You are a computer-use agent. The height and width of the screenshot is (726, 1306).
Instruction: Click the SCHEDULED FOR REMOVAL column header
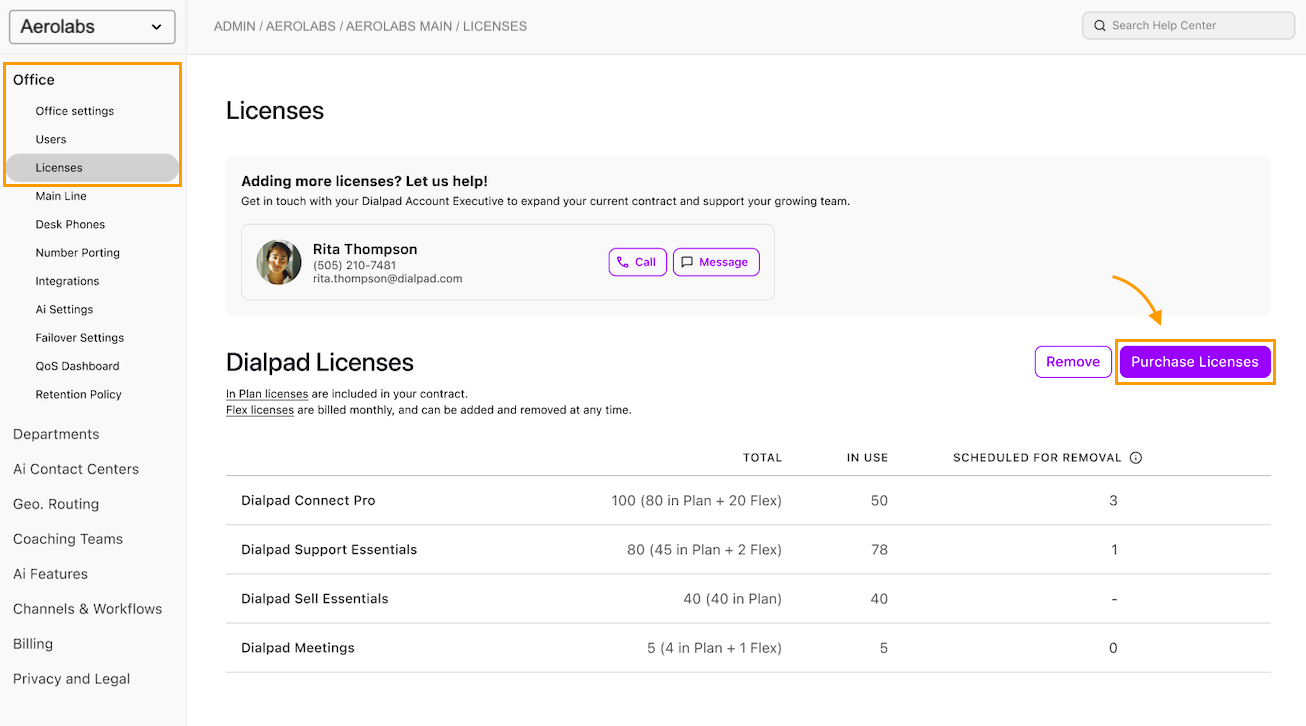click(x=1037, y=458)
